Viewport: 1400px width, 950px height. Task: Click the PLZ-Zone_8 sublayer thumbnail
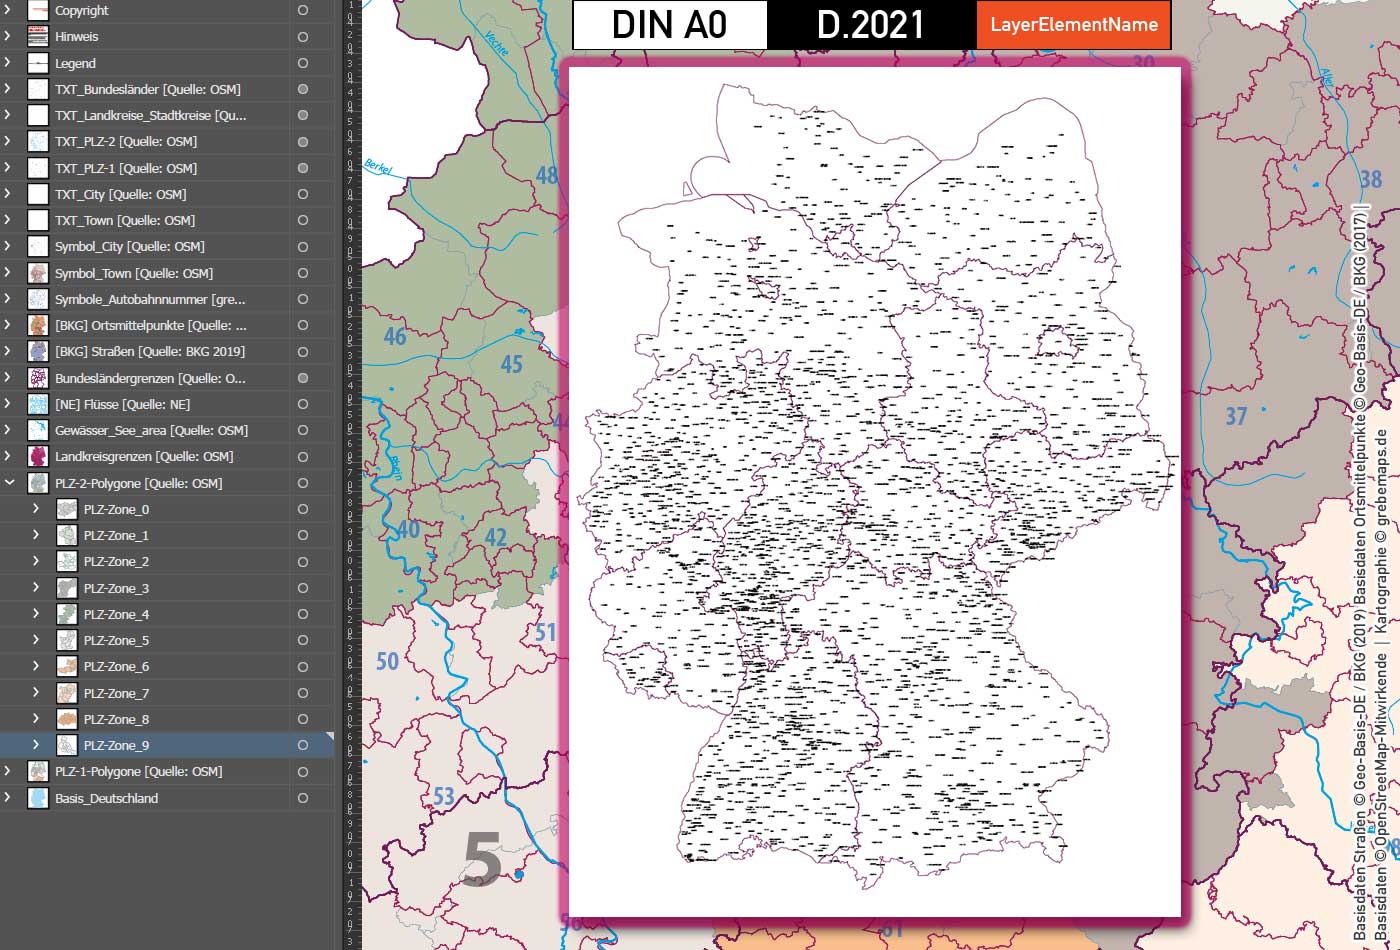point(66,718)
